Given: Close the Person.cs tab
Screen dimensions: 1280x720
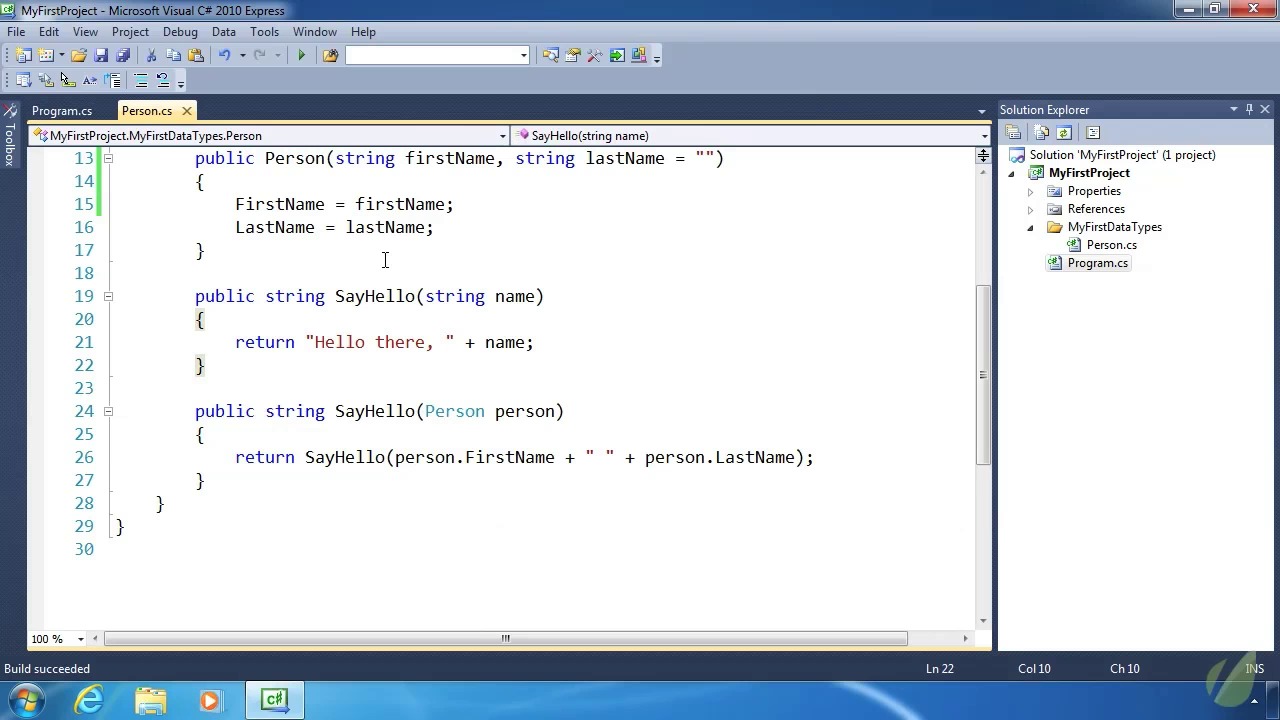Looking at the screenshot, I should click(186, 111).
